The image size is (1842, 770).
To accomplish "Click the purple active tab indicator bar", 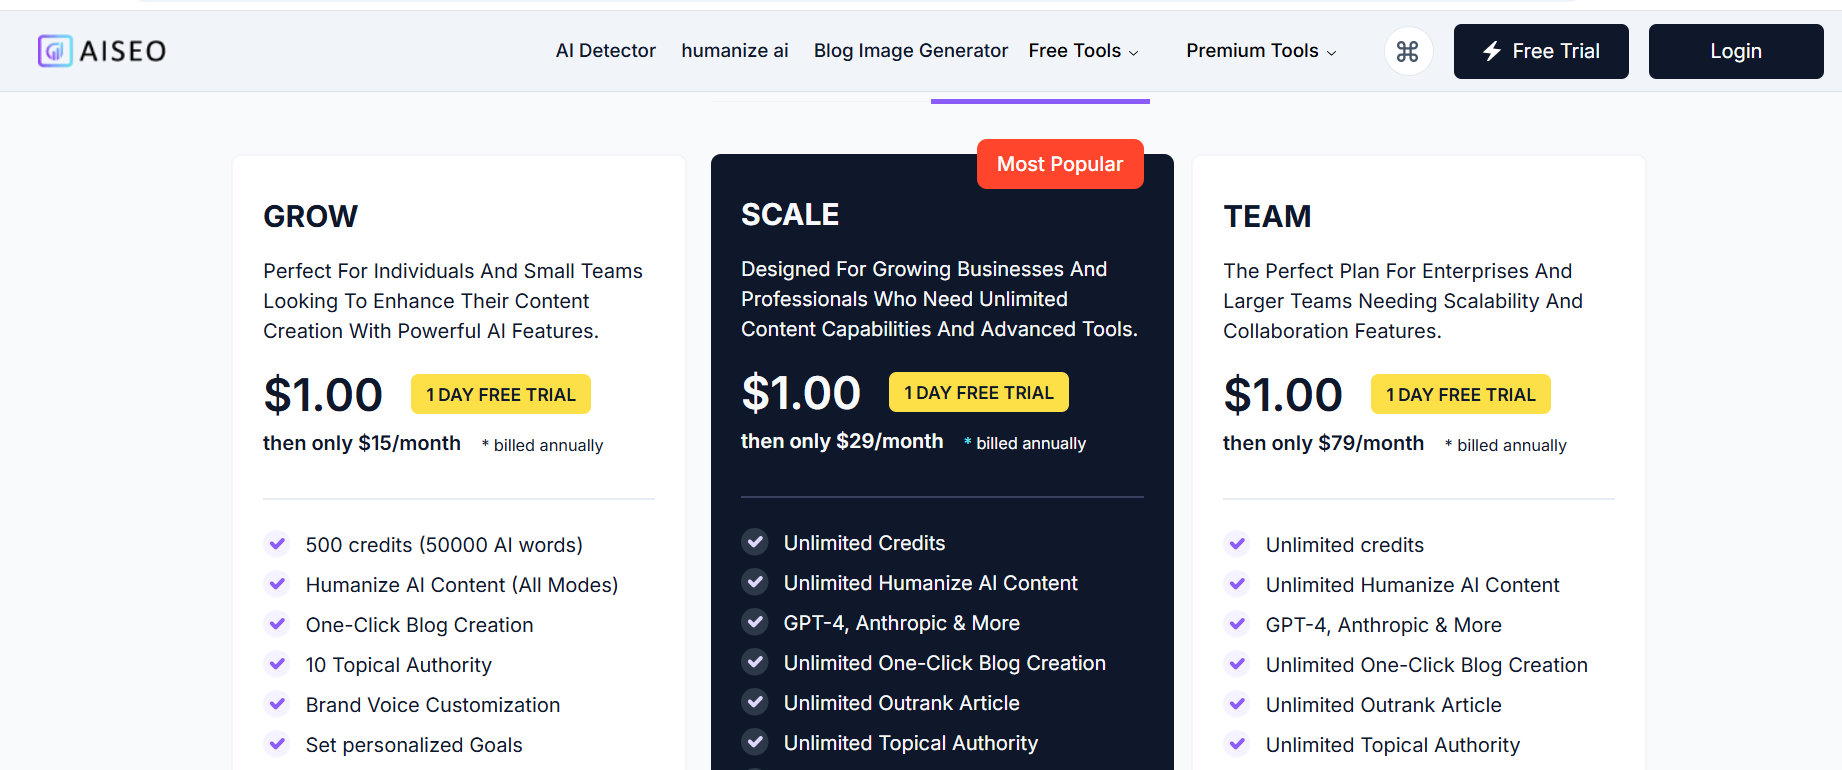I will [x=1040, y=101].
